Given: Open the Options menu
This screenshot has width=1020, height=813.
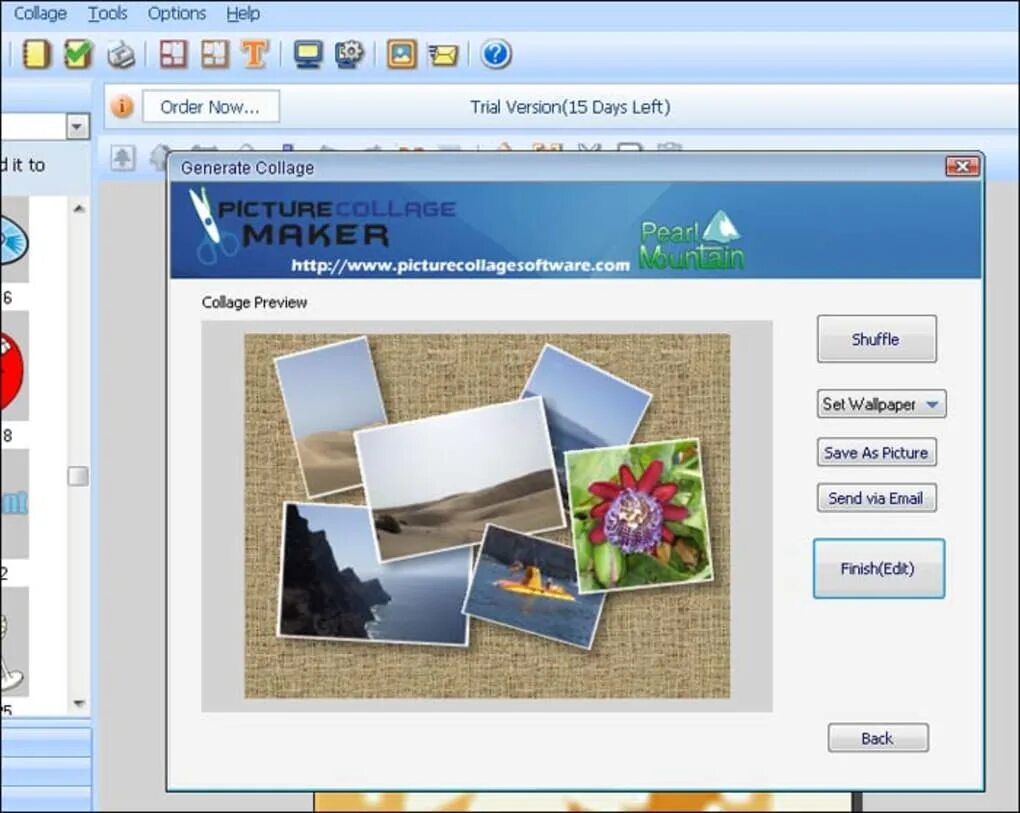Looking at the screenshot, I should tap(176, 13).
